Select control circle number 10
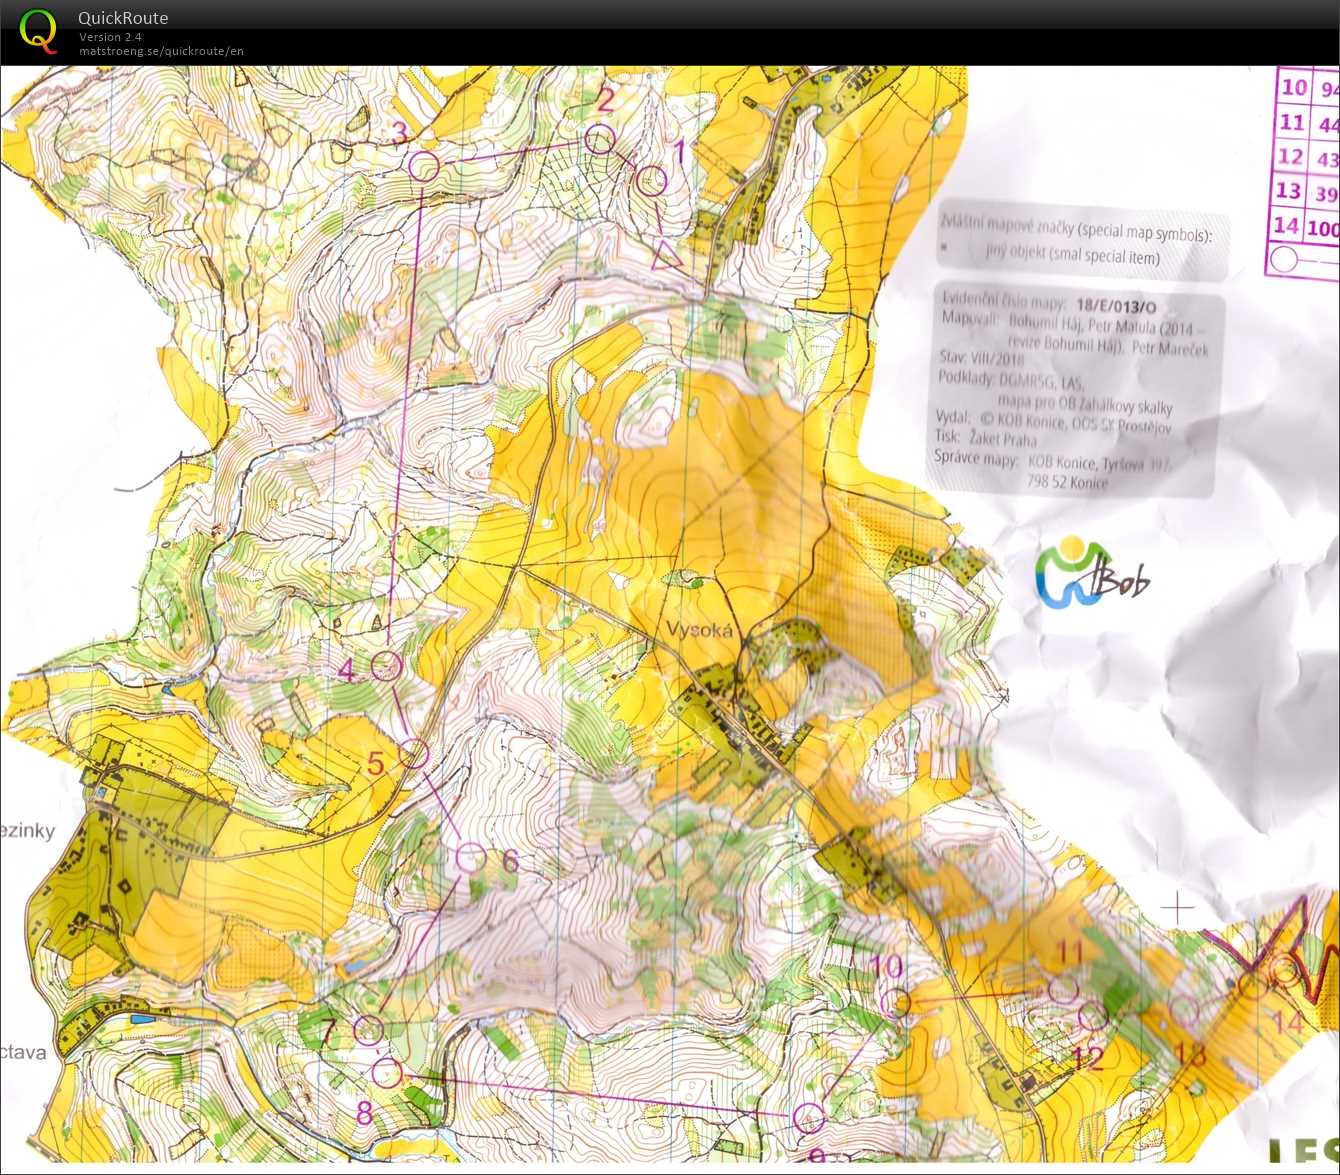1340x1175 pixels. pyautogui.click(x=897, y=1003)
